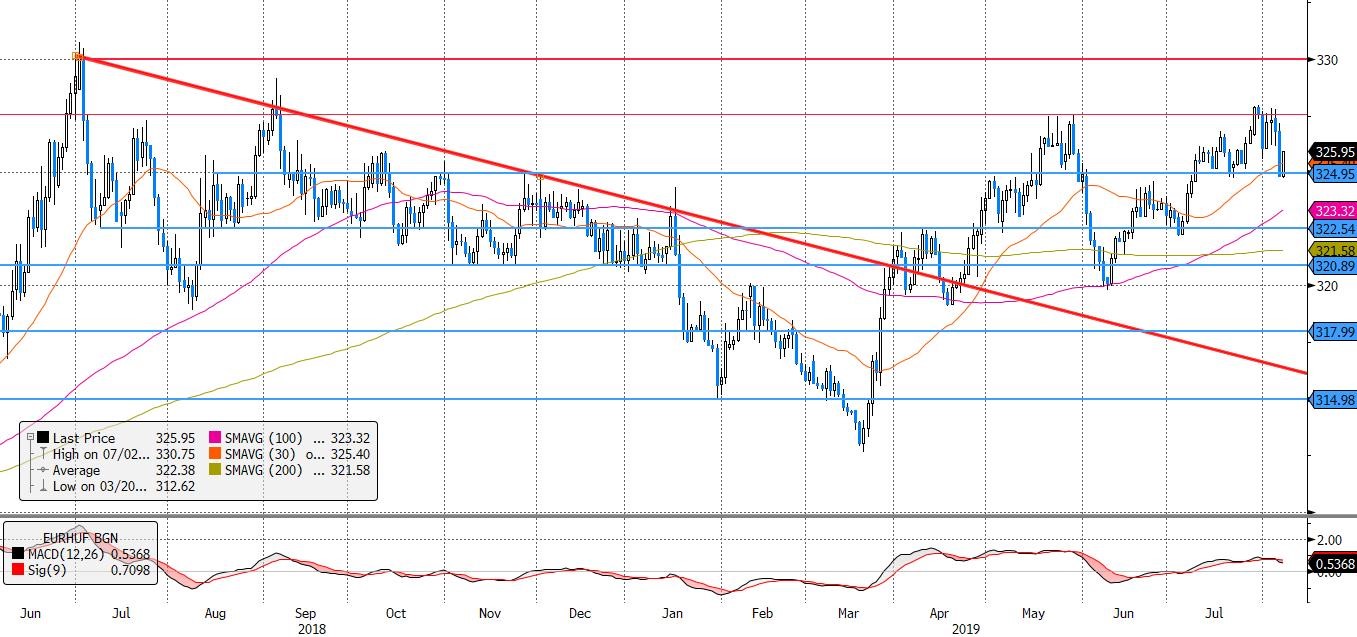Click the SMAVG (30) value 325.40 in legend
The height and width of the screenshot is (637, 1357).
[x=350, y=454]
